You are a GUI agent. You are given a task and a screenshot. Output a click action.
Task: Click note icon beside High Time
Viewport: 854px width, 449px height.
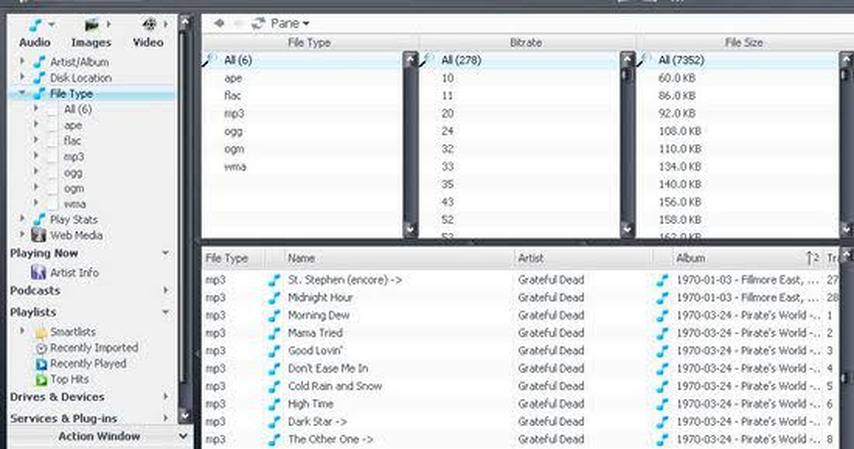point(274,404)
